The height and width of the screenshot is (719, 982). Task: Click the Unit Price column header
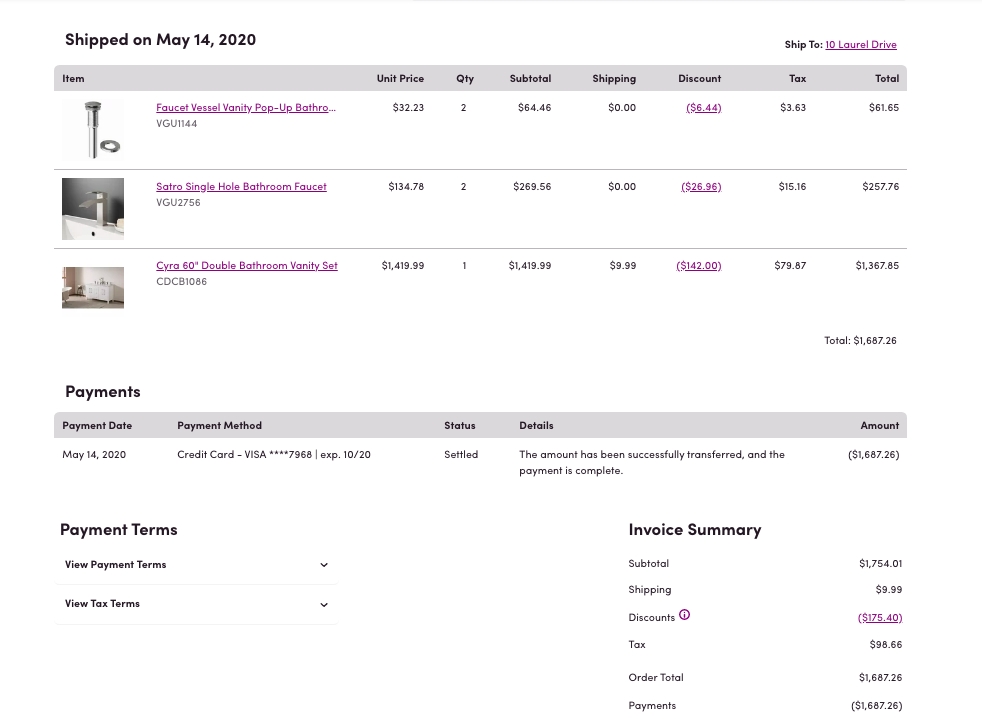(x=400, y=78)
